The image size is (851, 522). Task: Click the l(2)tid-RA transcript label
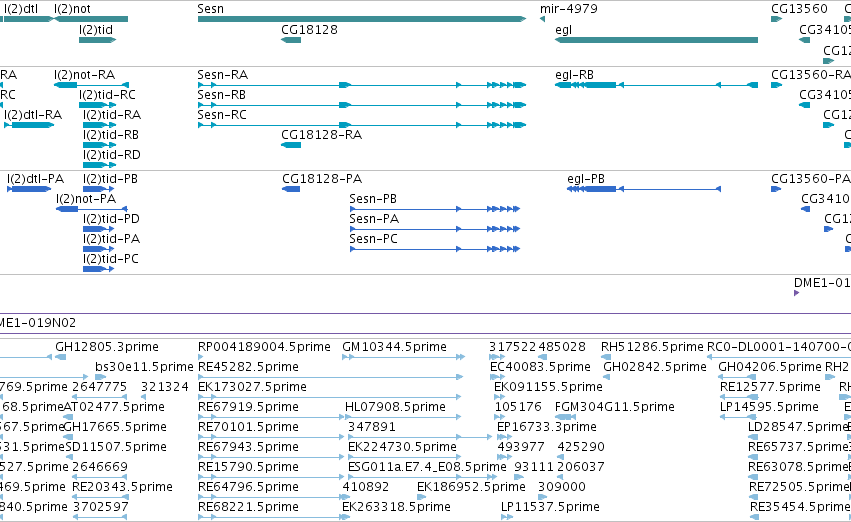(x=112, y=115)
